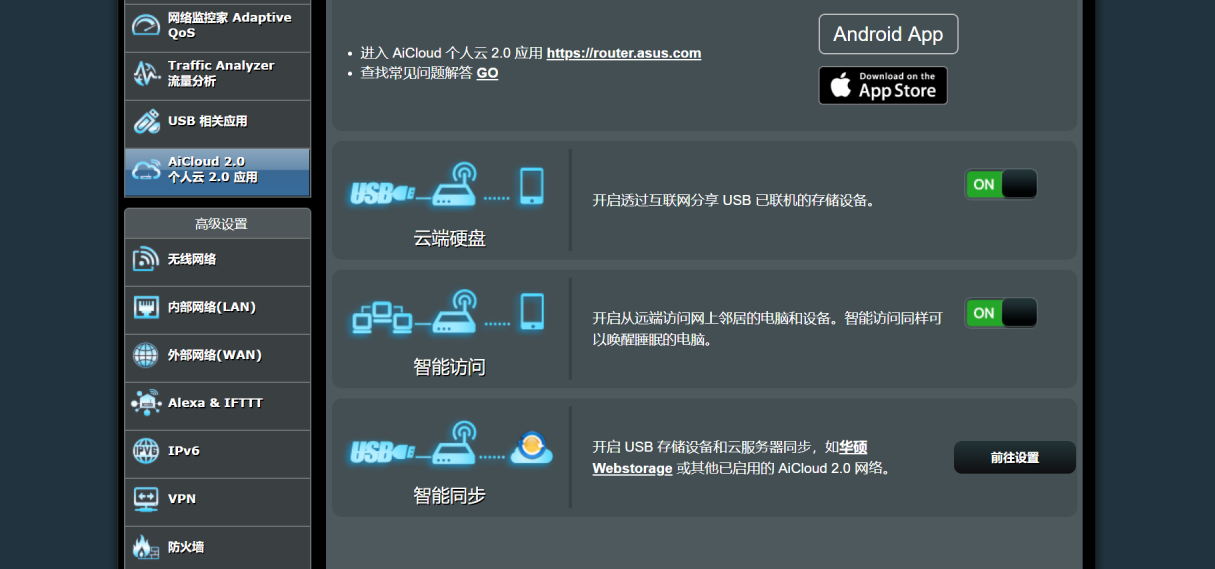The width and height of the screenshot is (1215, 569).
Task: Click the 内部网络(LAN) icon
Action: pyautogui.click(x=146, y=307)
